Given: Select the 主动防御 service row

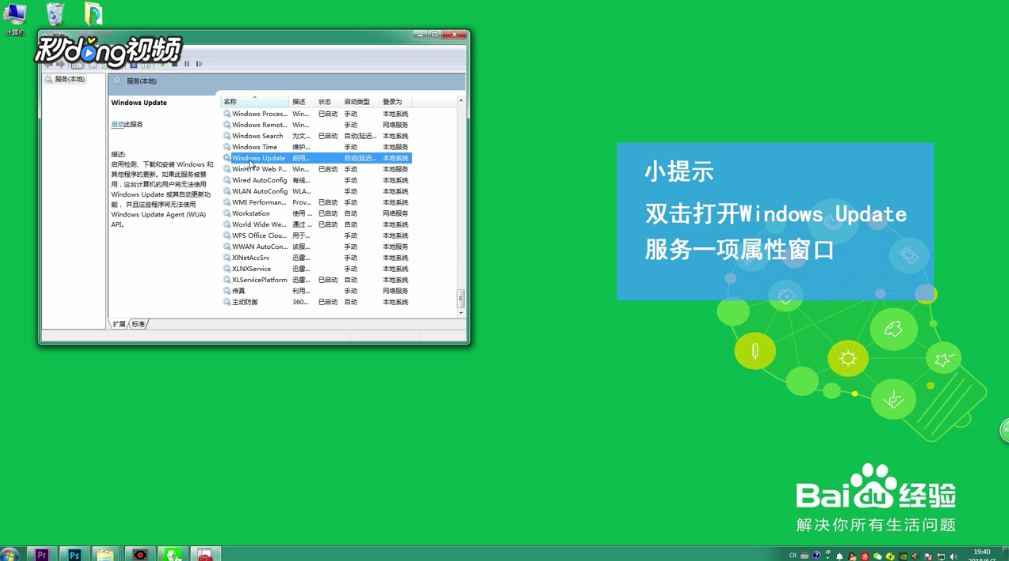Looking at the screenshot, I should (316, 302).
